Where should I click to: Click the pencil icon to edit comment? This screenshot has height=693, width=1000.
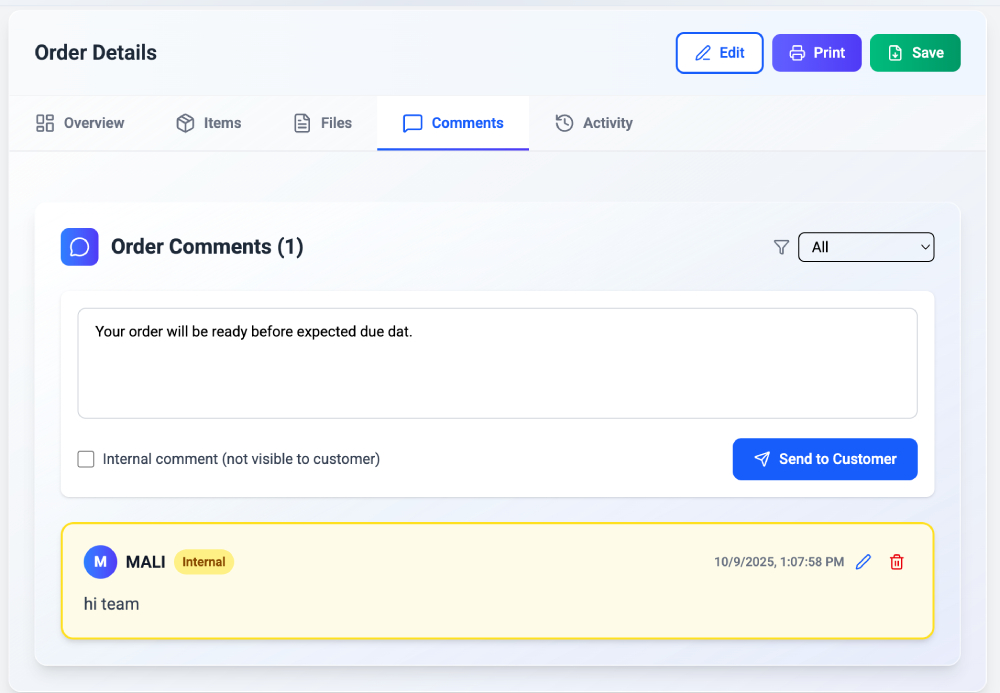[x=864, y=562]
